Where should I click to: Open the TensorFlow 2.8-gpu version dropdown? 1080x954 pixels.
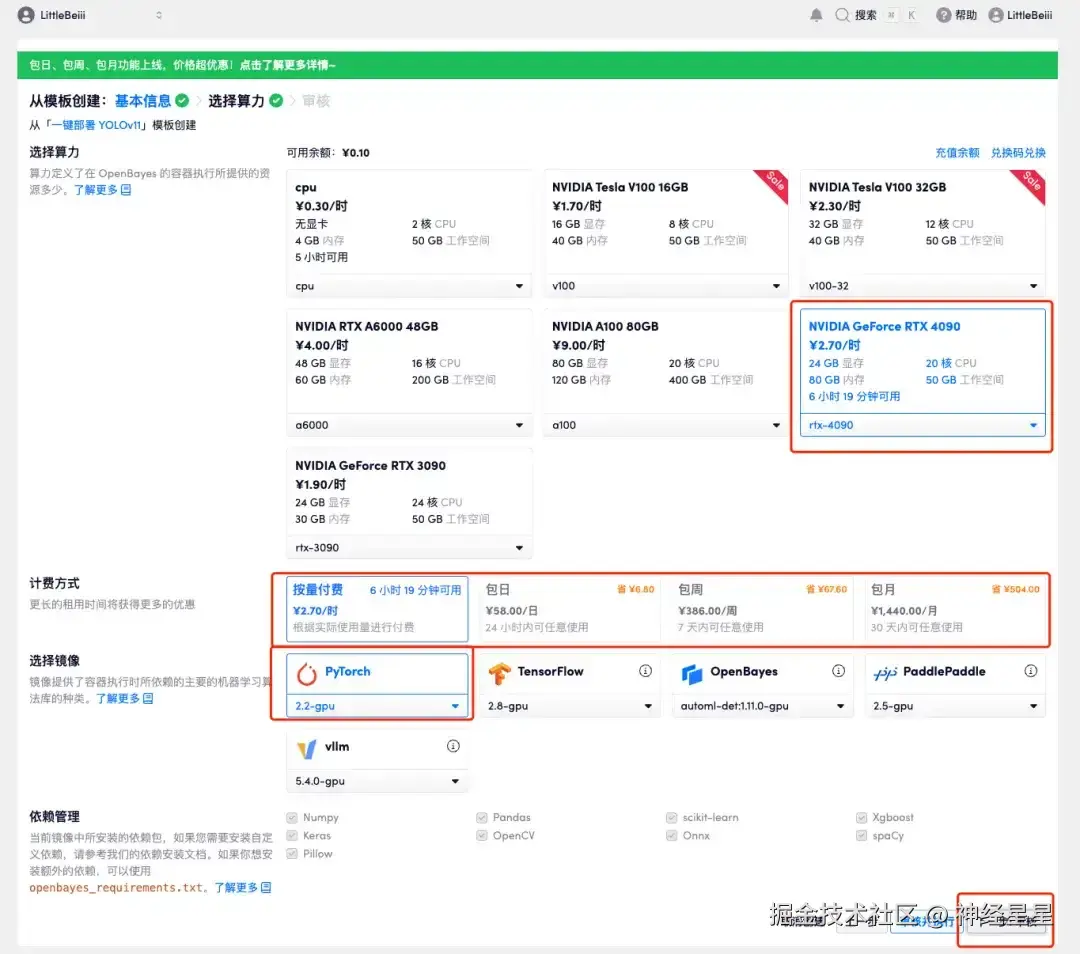(x=570, y=706)
